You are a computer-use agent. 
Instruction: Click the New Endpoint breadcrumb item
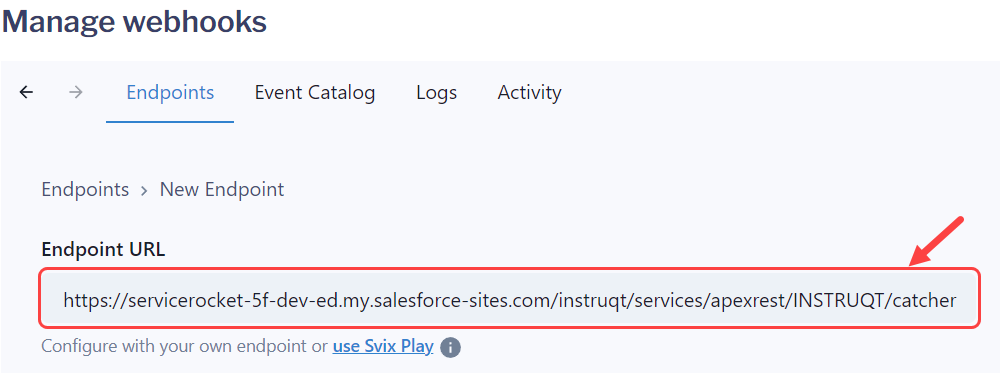coord(222,190)
